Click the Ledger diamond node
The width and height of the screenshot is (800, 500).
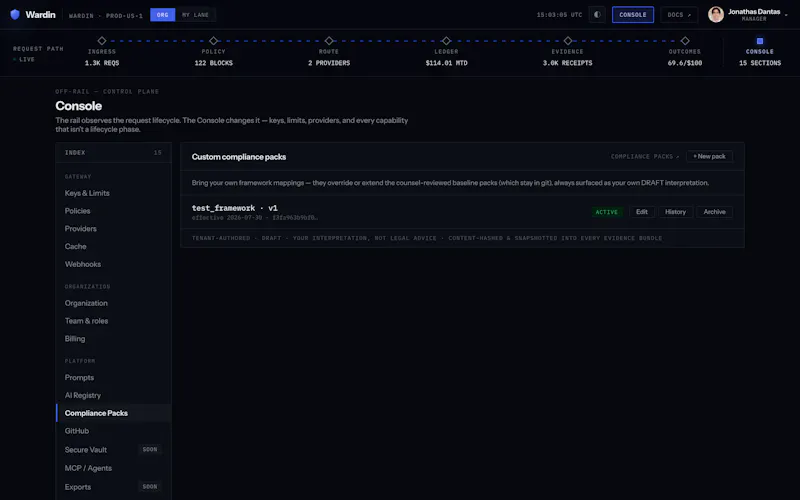coord(446,41)
